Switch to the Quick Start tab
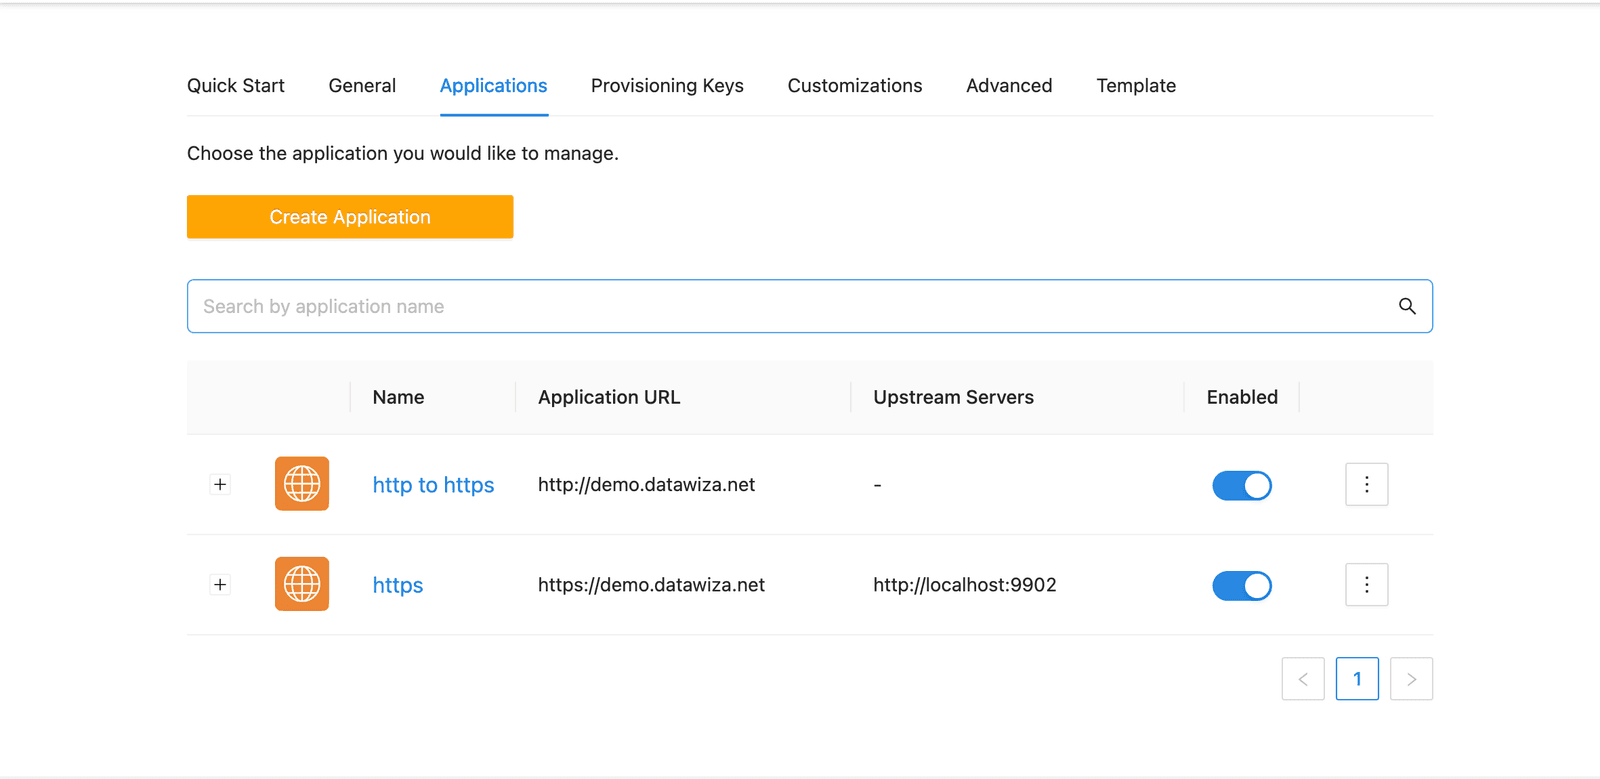 tap(236, 86)
